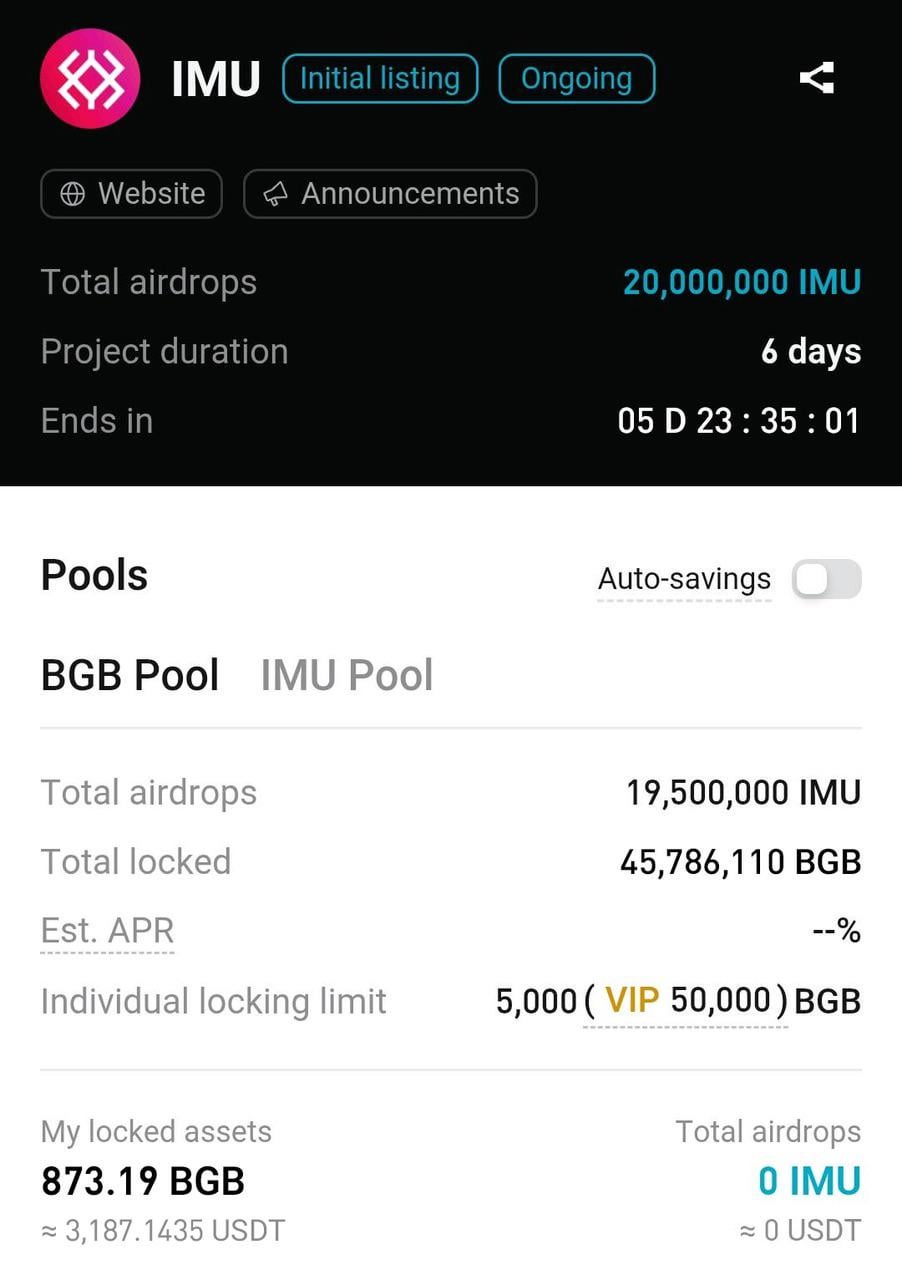
Task: Toggle the Auto-savings switch
Action: tap(826, 579)
